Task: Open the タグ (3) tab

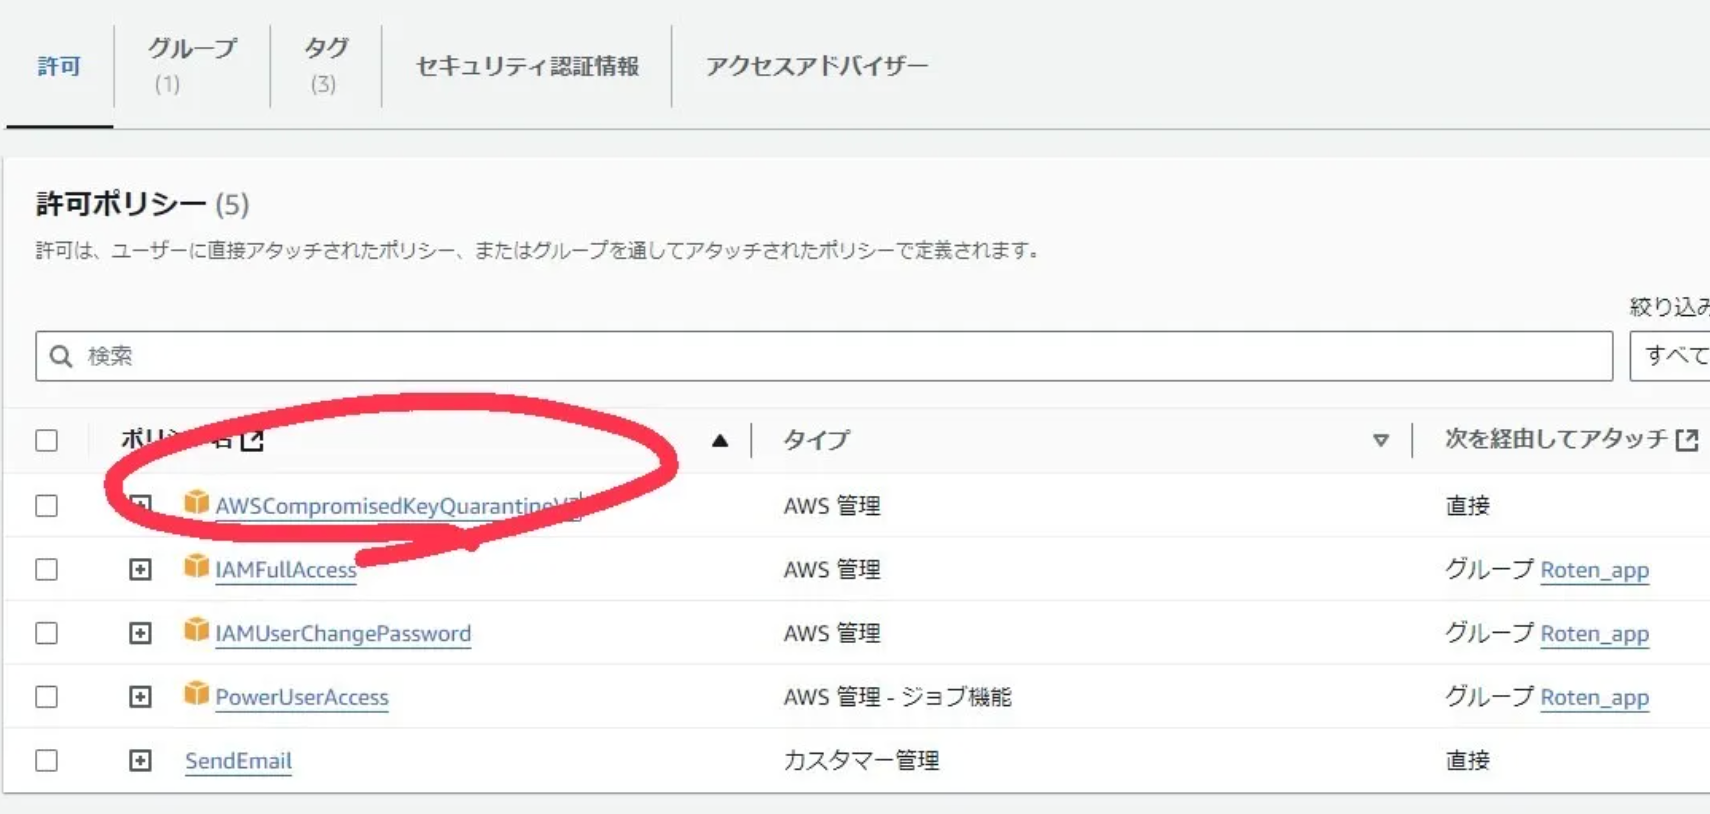Action: [325, 65]
